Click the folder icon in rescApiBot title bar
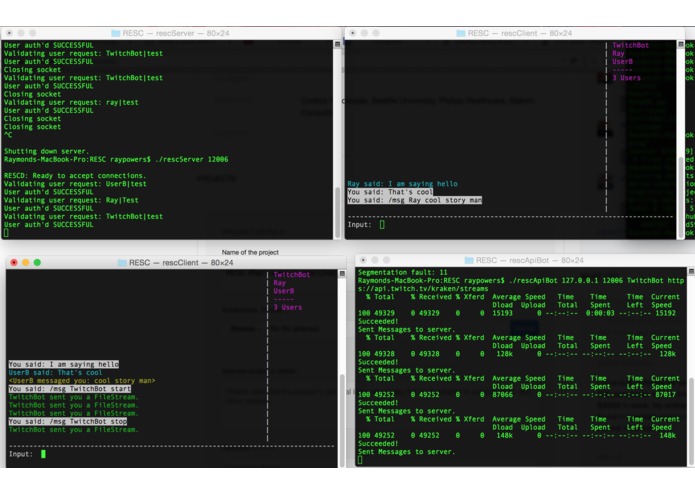The image size is (695, 494). [x=469, y=261]
